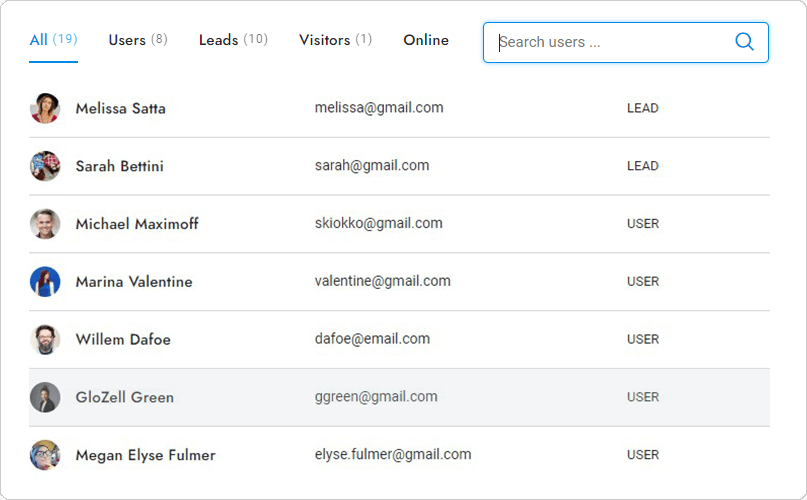Switch to the All tab
807x500 pixels.
53,40
